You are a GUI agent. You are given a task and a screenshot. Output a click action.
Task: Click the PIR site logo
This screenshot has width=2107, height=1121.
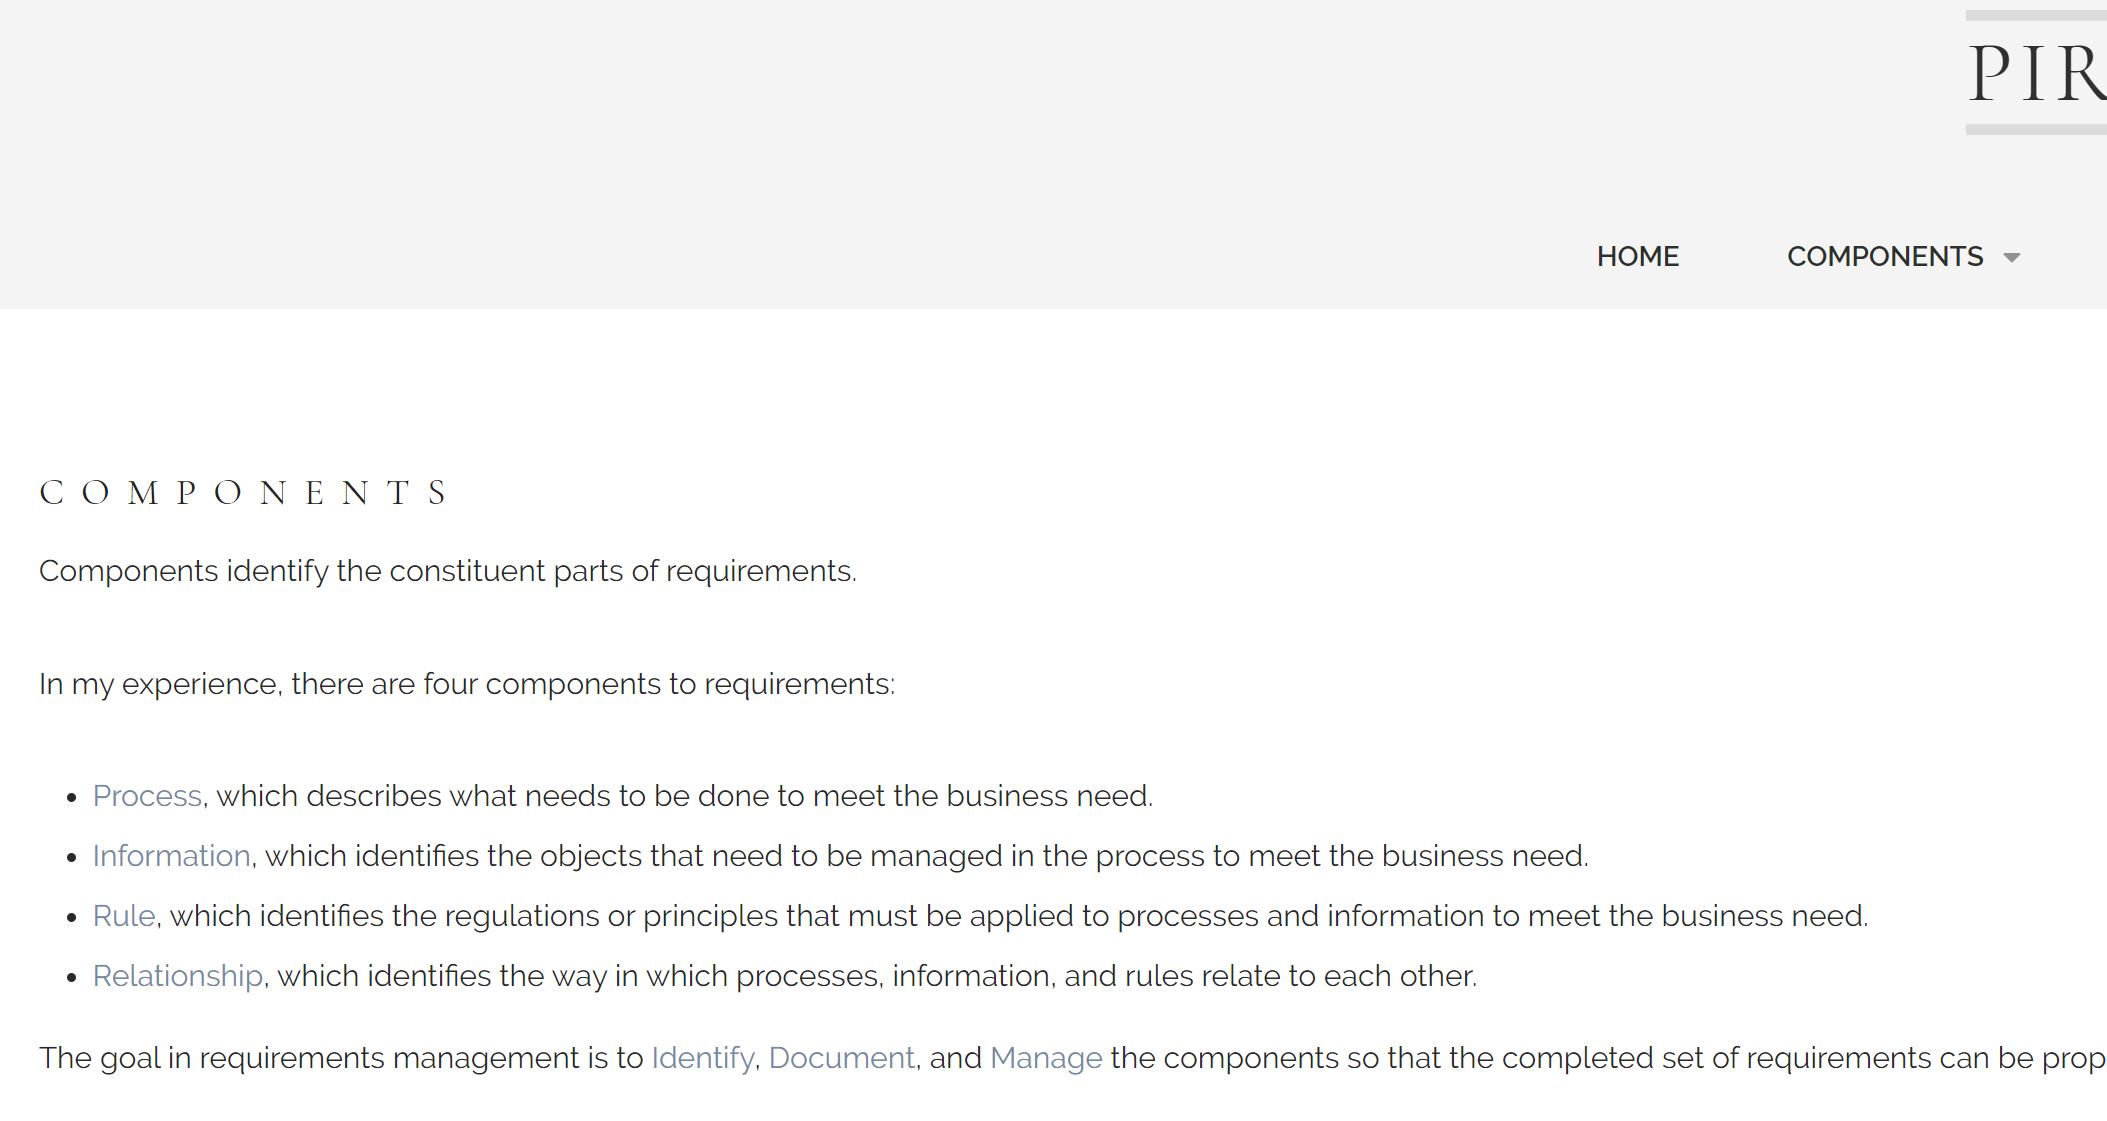2036,73
